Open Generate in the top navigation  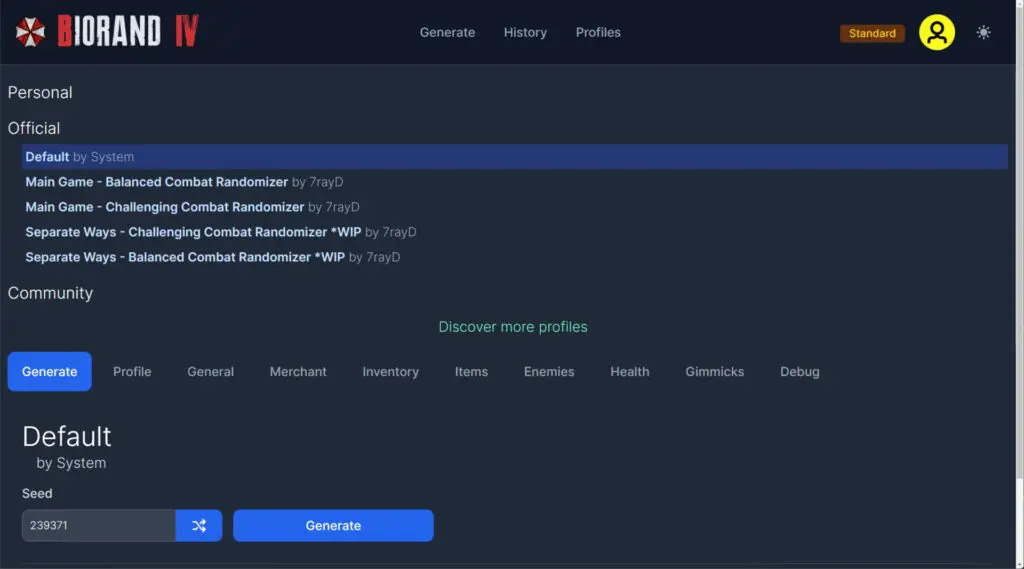(x=447, y=32)
